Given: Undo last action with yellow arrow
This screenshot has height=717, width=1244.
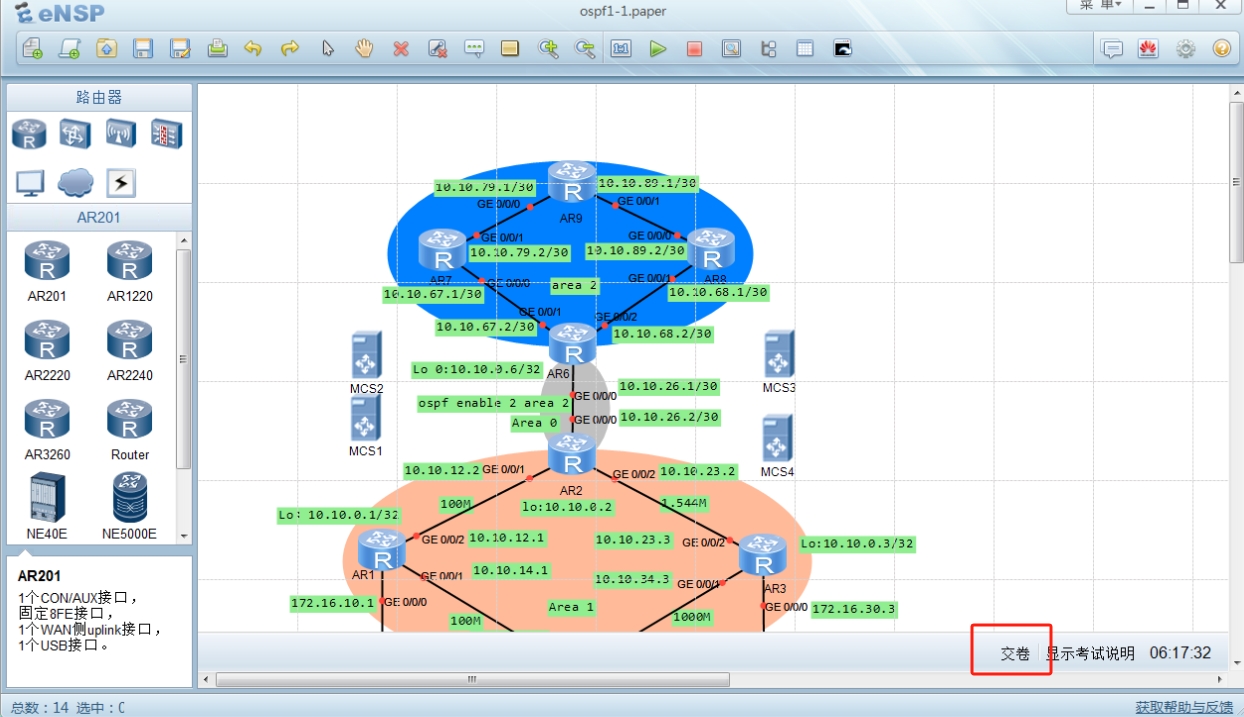Looking at the screenshot, I should pos(253,48).
